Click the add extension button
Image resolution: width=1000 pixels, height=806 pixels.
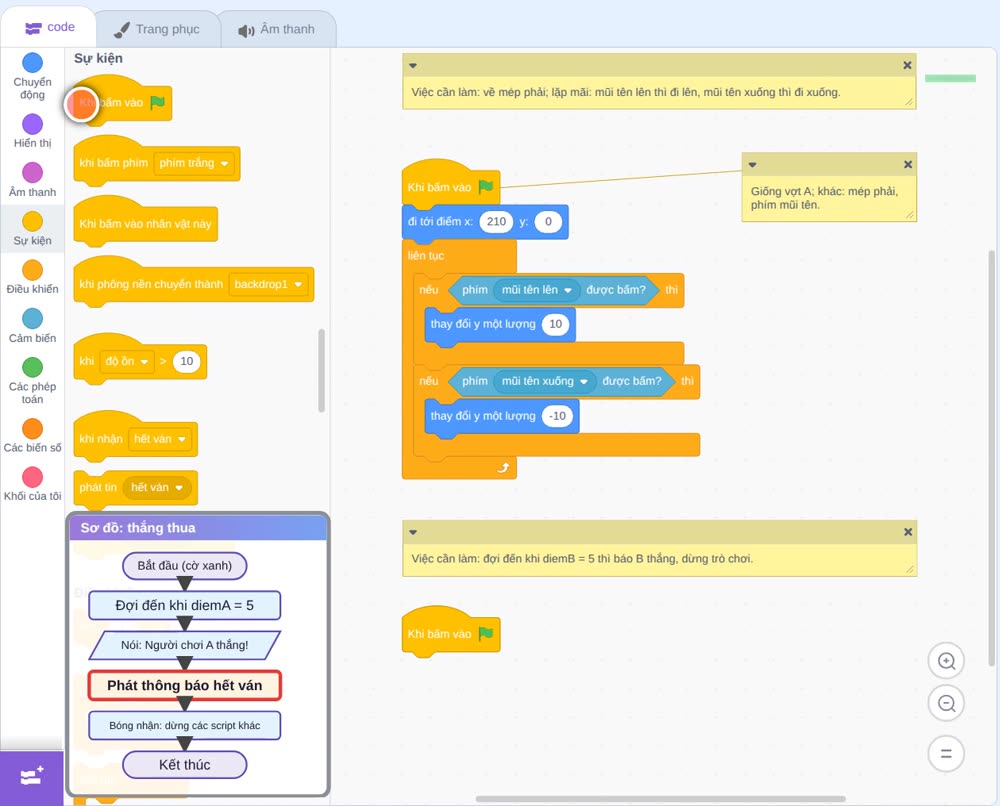pyautogui.click(x=32, y=777)
